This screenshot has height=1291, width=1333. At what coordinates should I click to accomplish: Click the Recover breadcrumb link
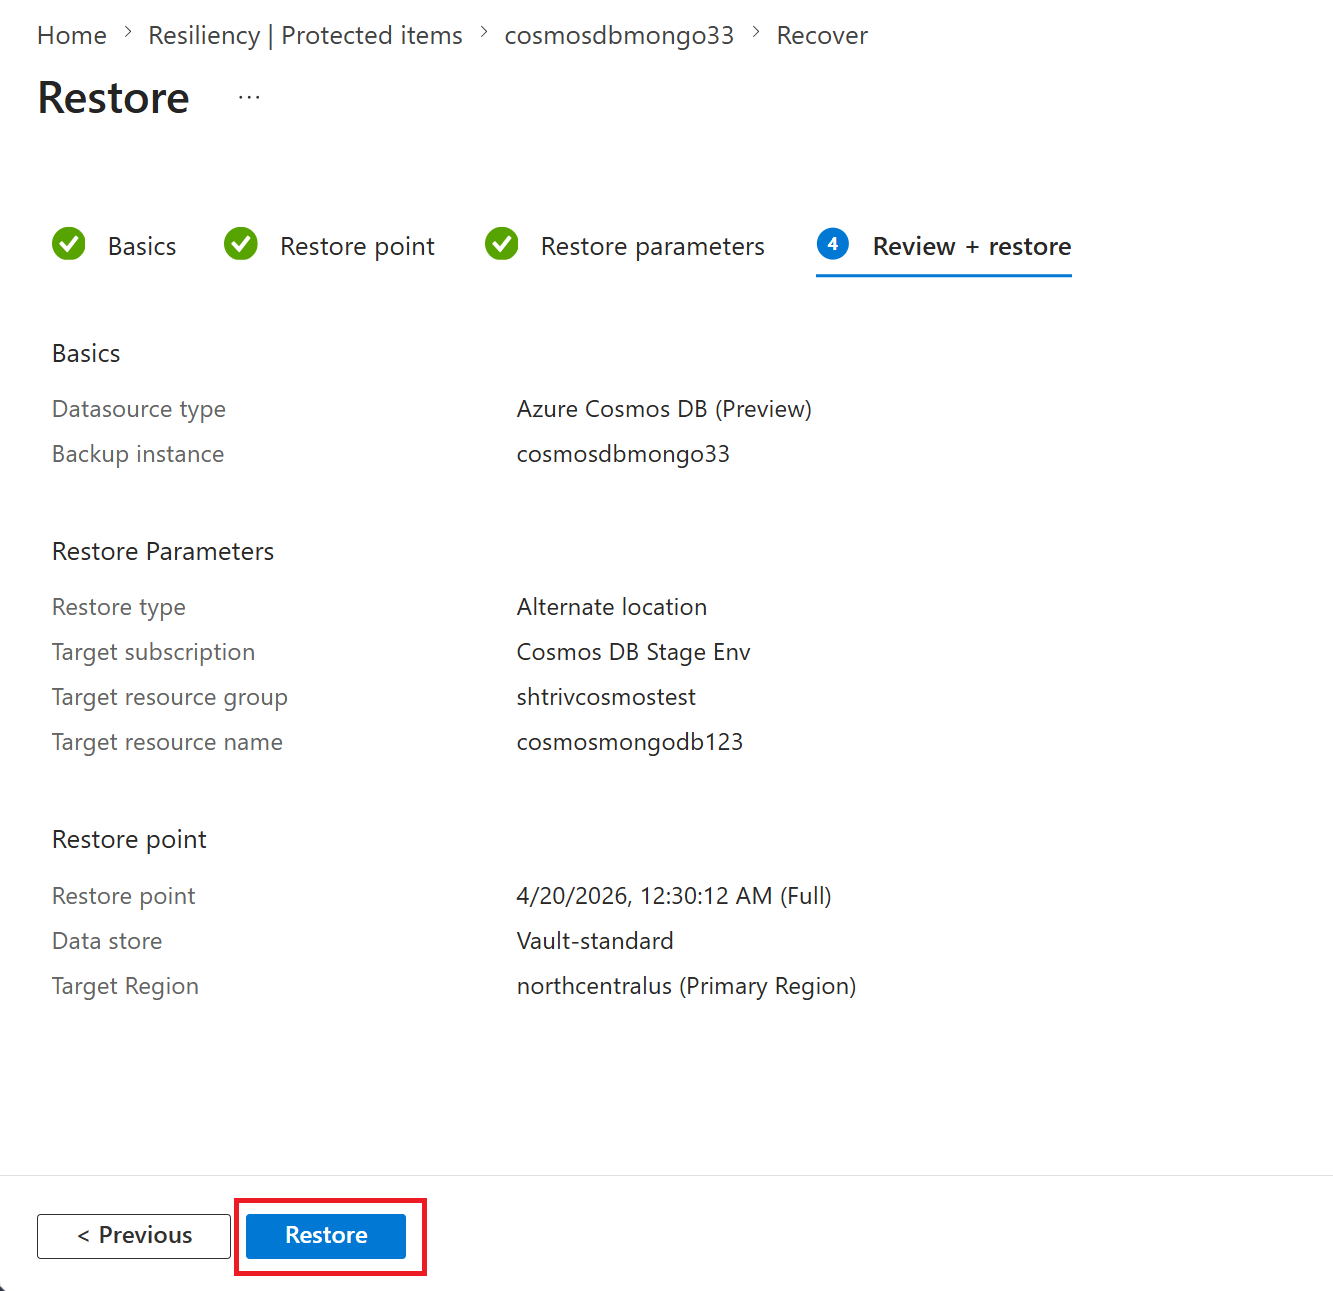[822, 35]
